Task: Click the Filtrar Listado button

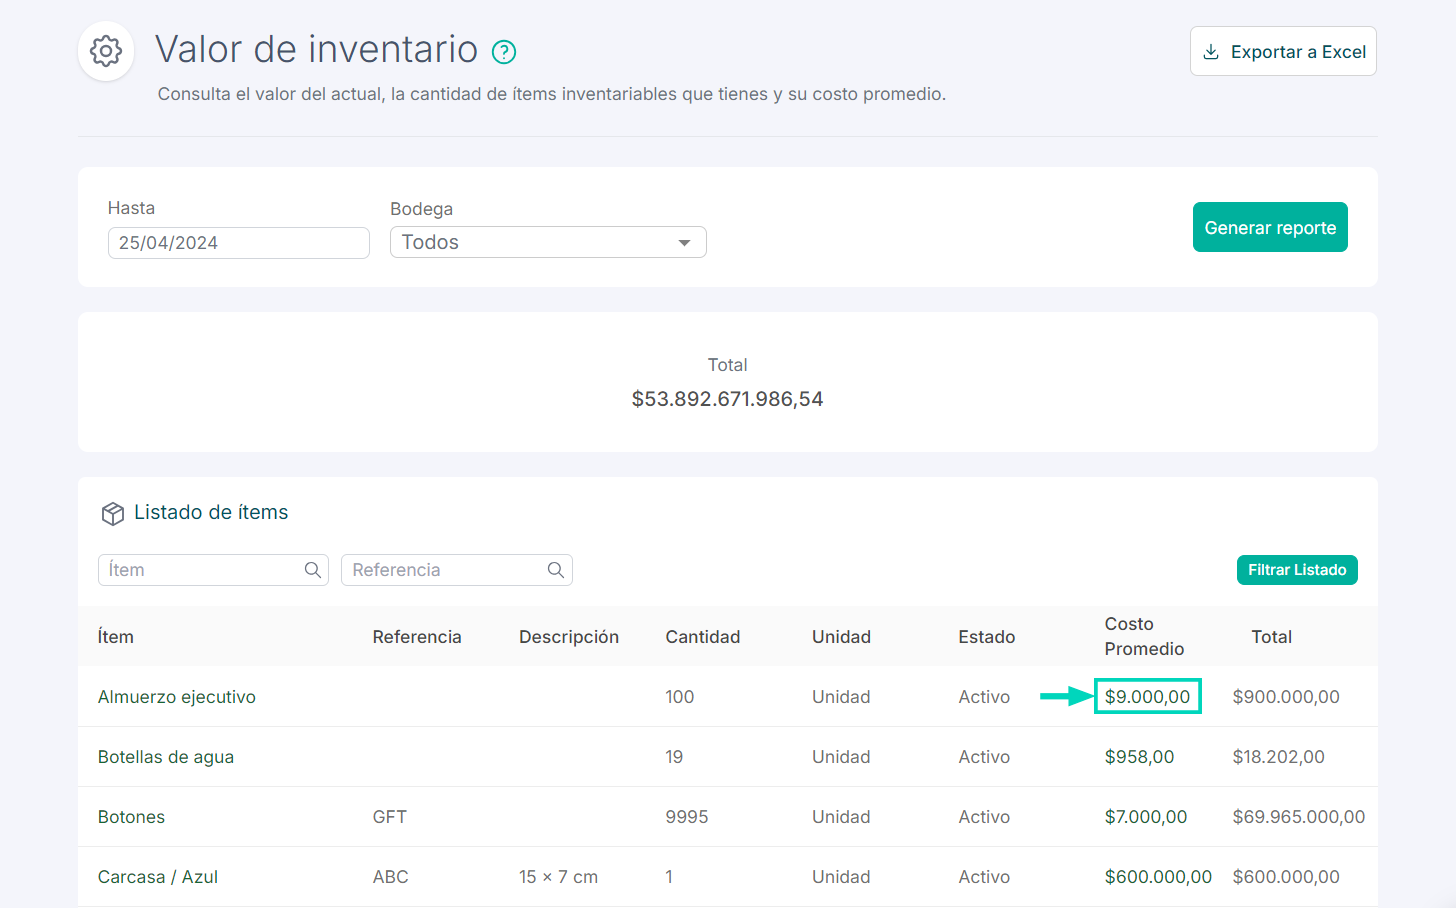Action: [x=1297, y=569]
